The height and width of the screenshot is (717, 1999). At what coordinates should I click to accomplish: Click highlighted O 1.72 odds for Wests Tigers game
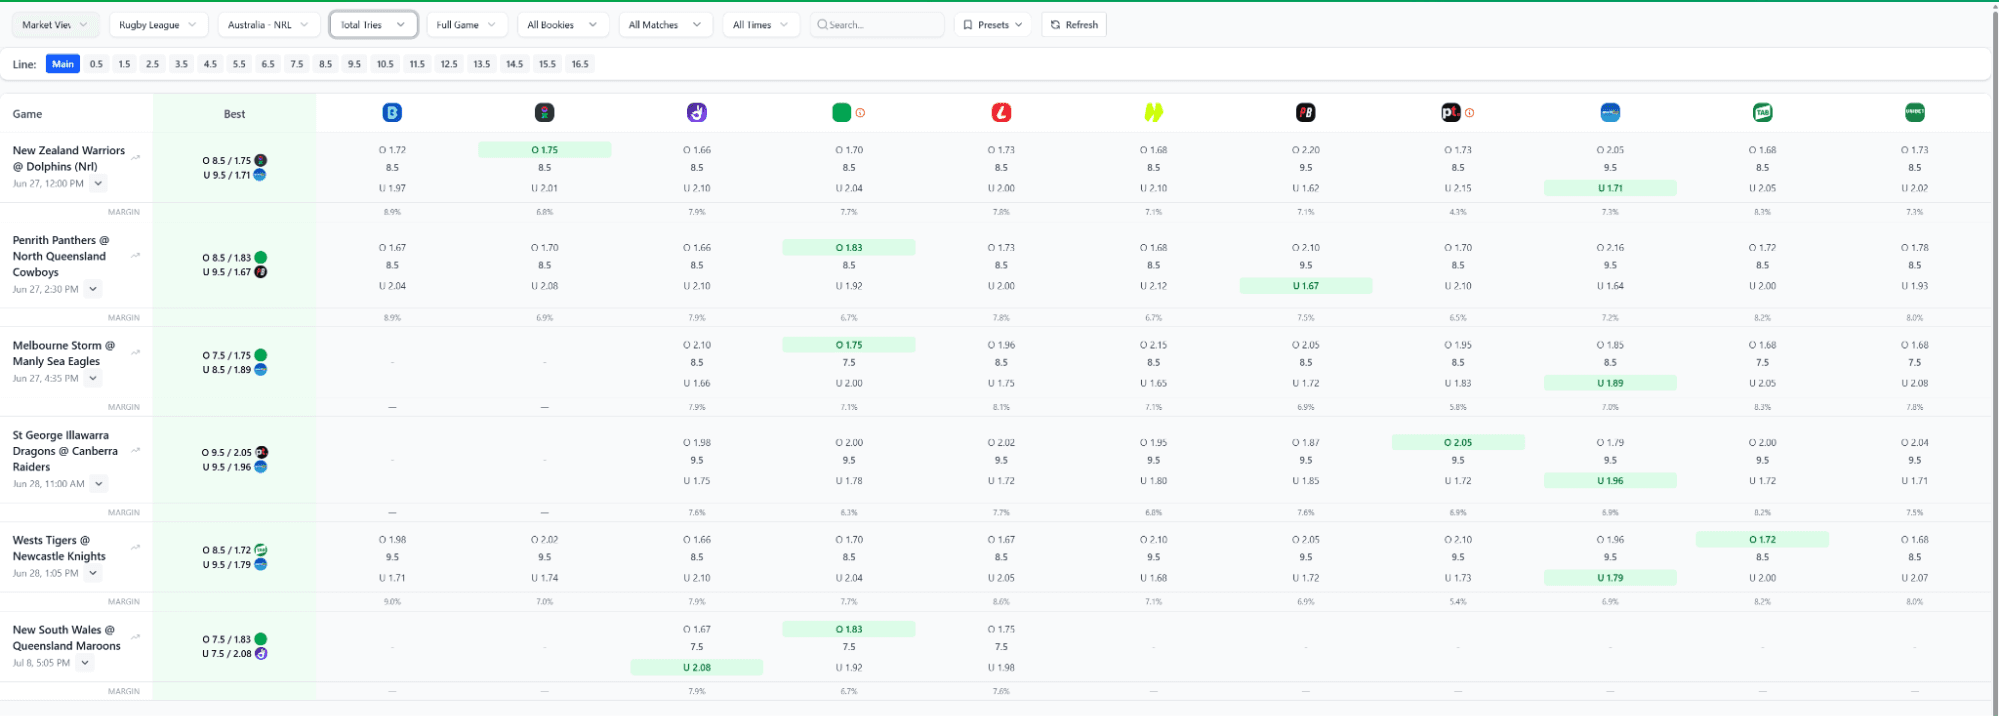tap(1762, 540)
